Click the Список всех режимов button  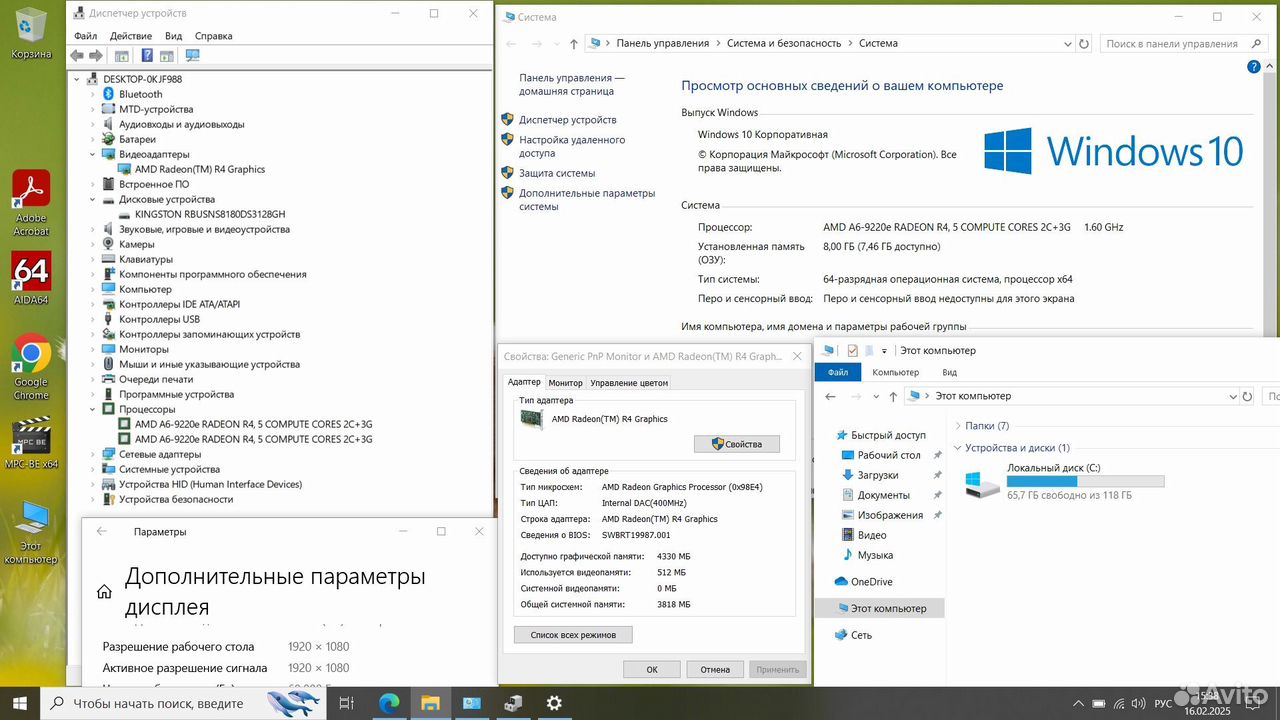coord(573,635)
